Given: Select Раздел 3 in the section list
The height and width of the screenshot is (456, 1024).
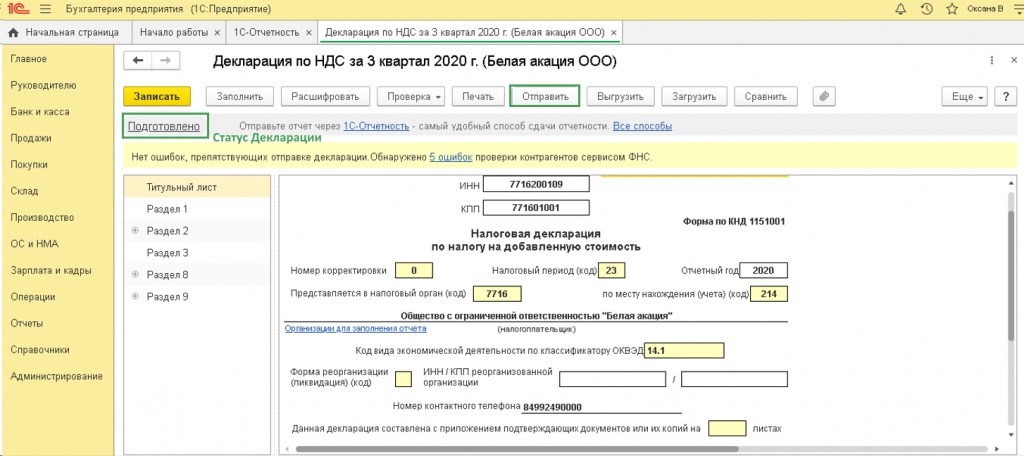Looking at the screenshot, I should (x=197, y=252).
